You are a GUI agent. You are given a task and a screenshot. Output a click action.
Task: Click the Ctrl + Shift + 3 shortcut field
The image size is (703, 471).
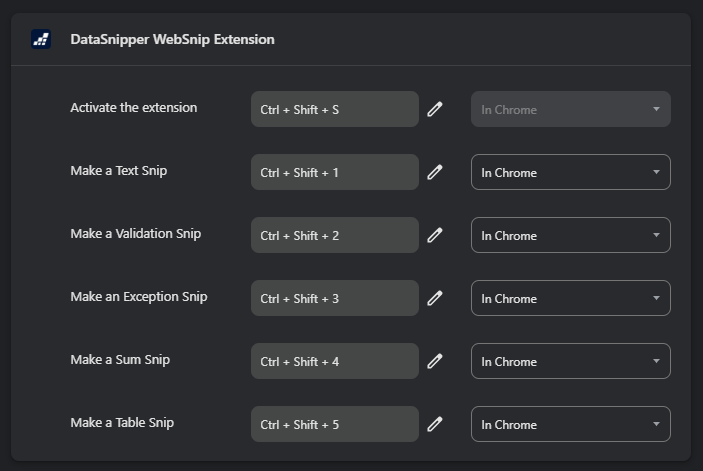click(x=334, y=299)
